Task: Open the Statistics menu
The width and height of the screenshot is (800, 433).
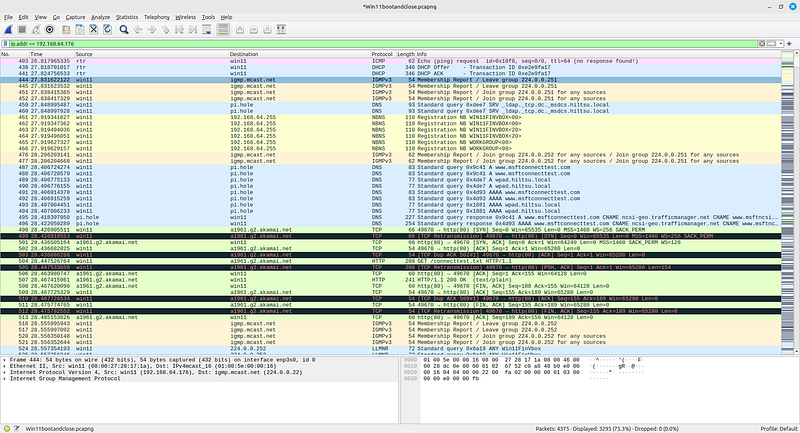Action: [127, 17]
